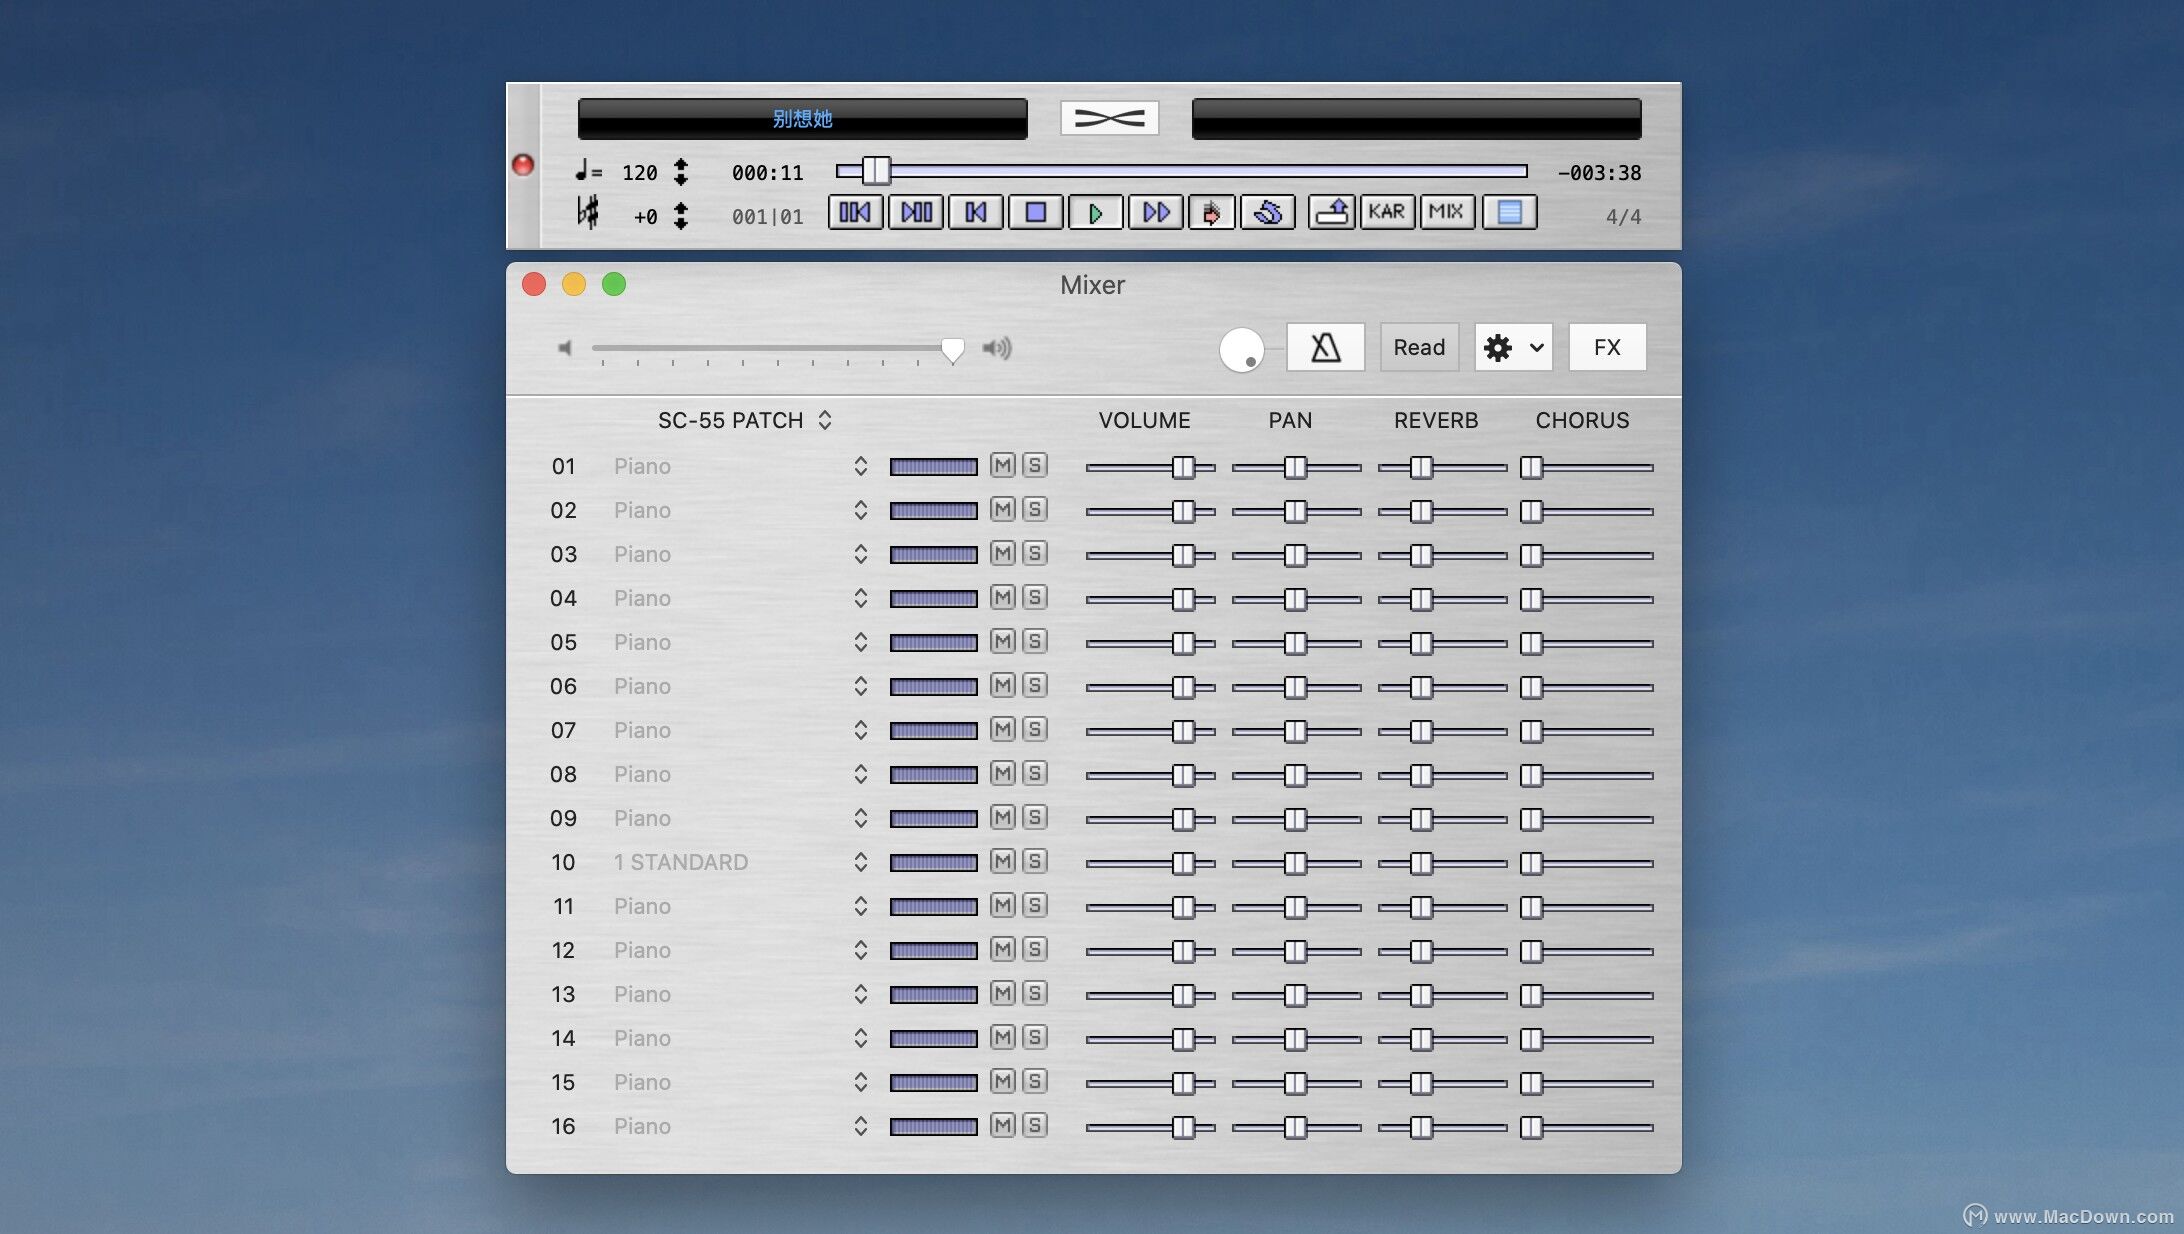Solo channel 10 with its S button
This screenshot has width=2184, height=1234.
coord(1035,861)
